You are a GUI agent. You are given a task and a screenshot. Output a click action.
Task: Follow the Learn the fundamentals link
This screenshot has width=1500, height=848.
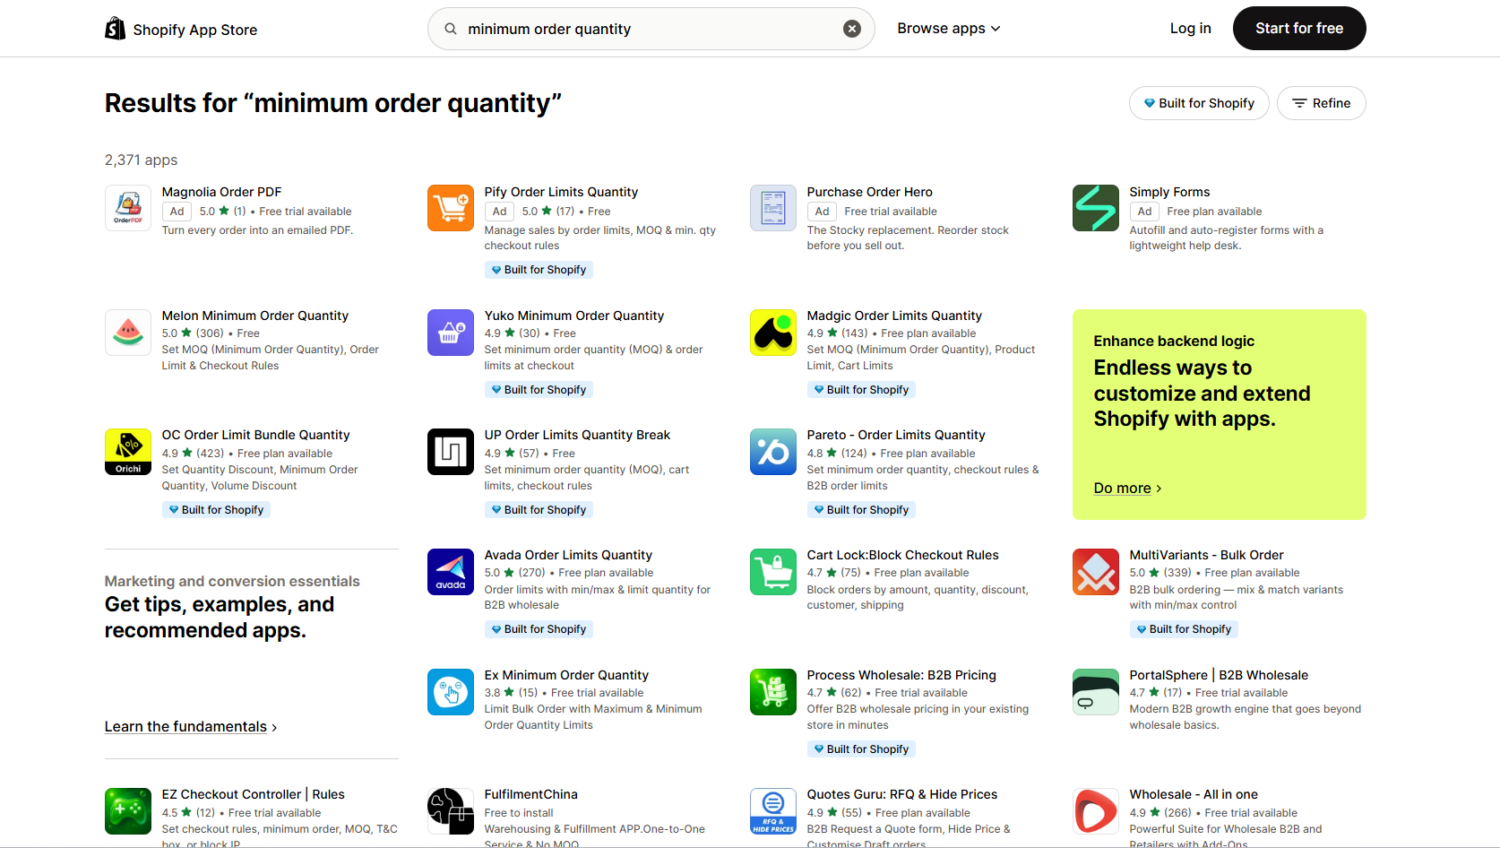190,727
